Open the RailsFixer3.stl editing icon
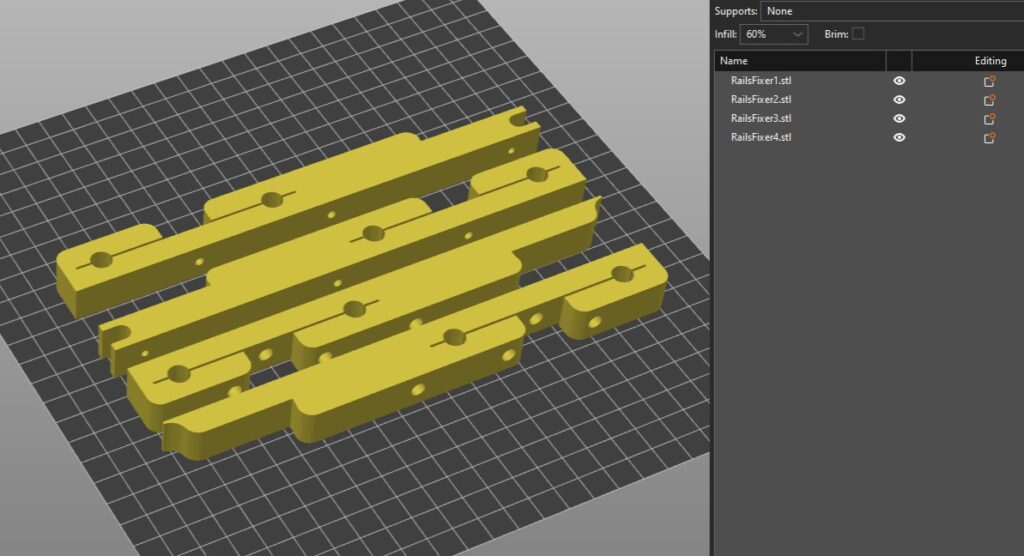This screenshot has width=1024, height=556. click(x=989, y=119)
